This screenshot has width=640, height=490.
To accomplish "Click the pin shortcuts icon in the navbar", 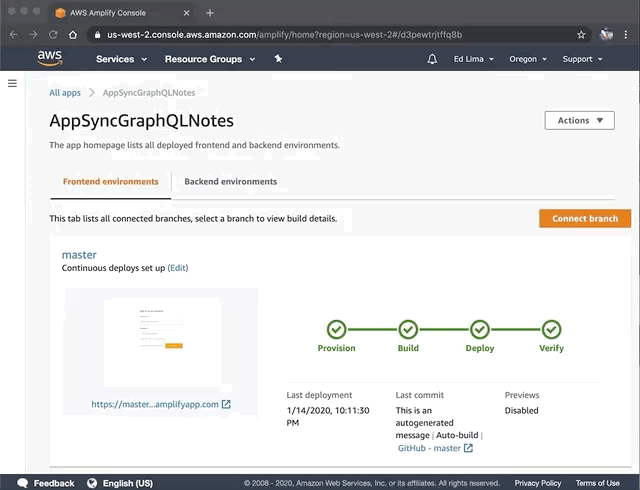I will [x=278, y=59].
